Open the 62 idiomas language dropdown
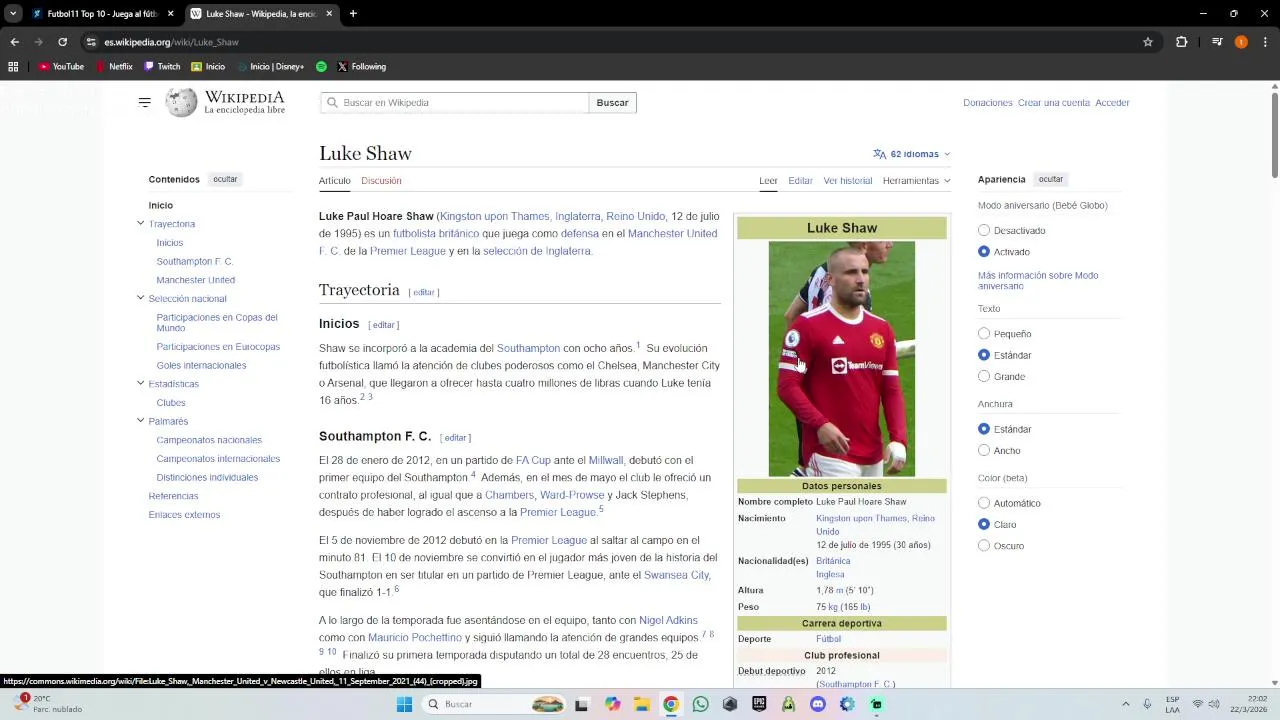The height and width of the screenshot is (720, 1280). coord(911,154)
